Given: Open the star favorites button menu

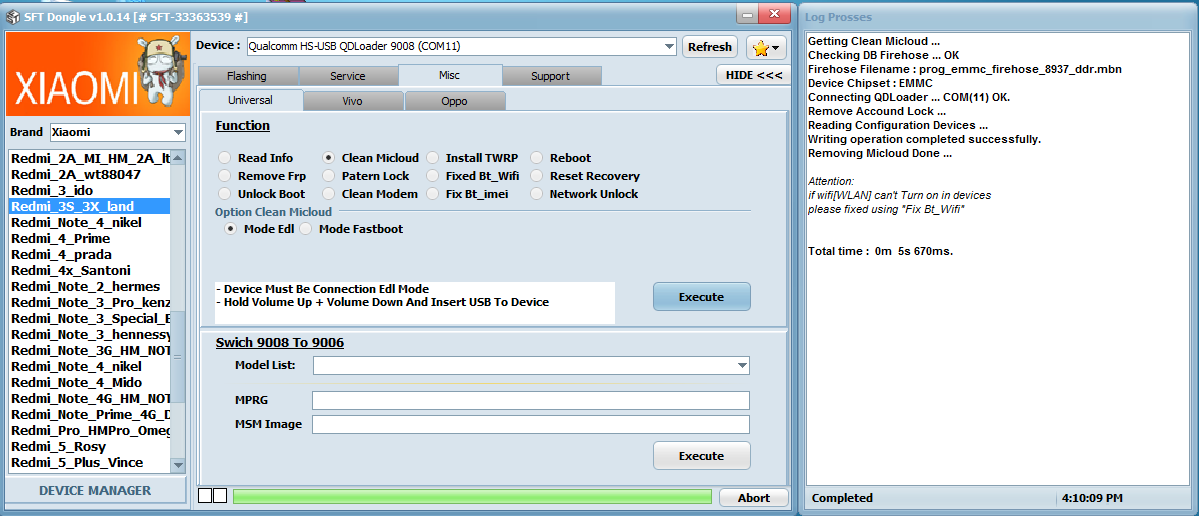Looking at the screenshot, I should point(766,47).
